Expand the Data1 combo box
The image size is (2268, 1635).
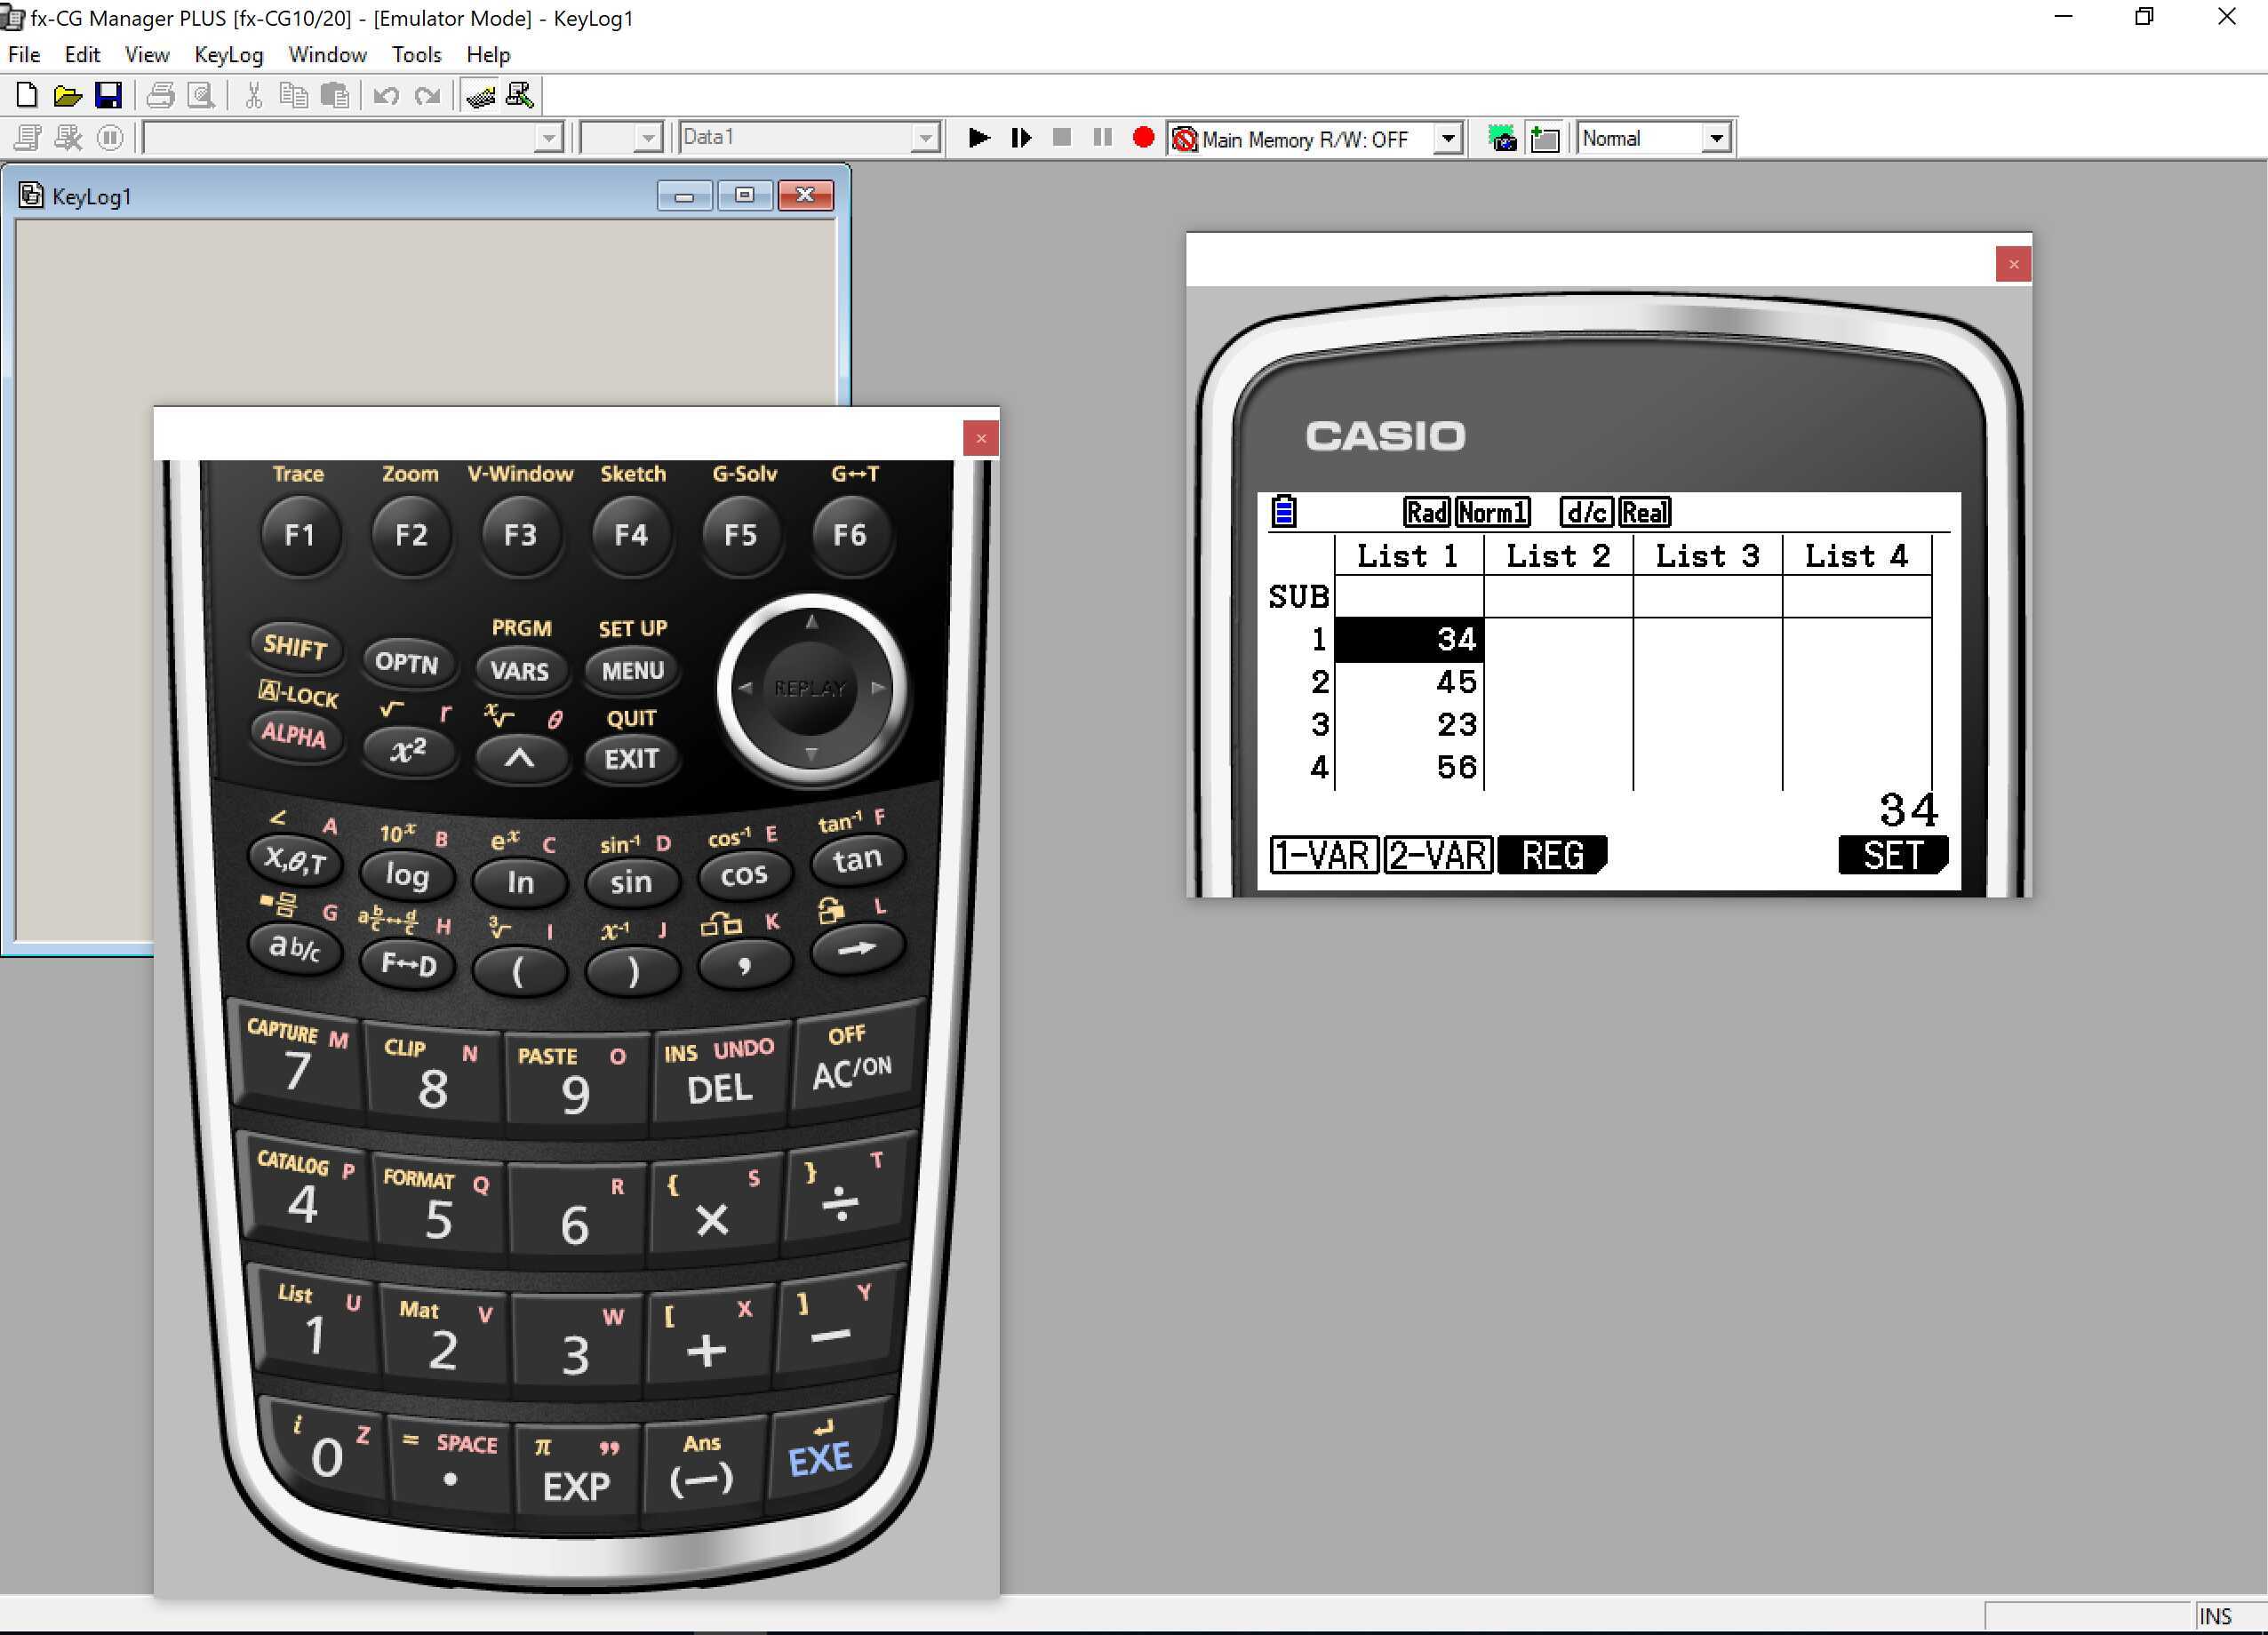[x=925, y=138]
